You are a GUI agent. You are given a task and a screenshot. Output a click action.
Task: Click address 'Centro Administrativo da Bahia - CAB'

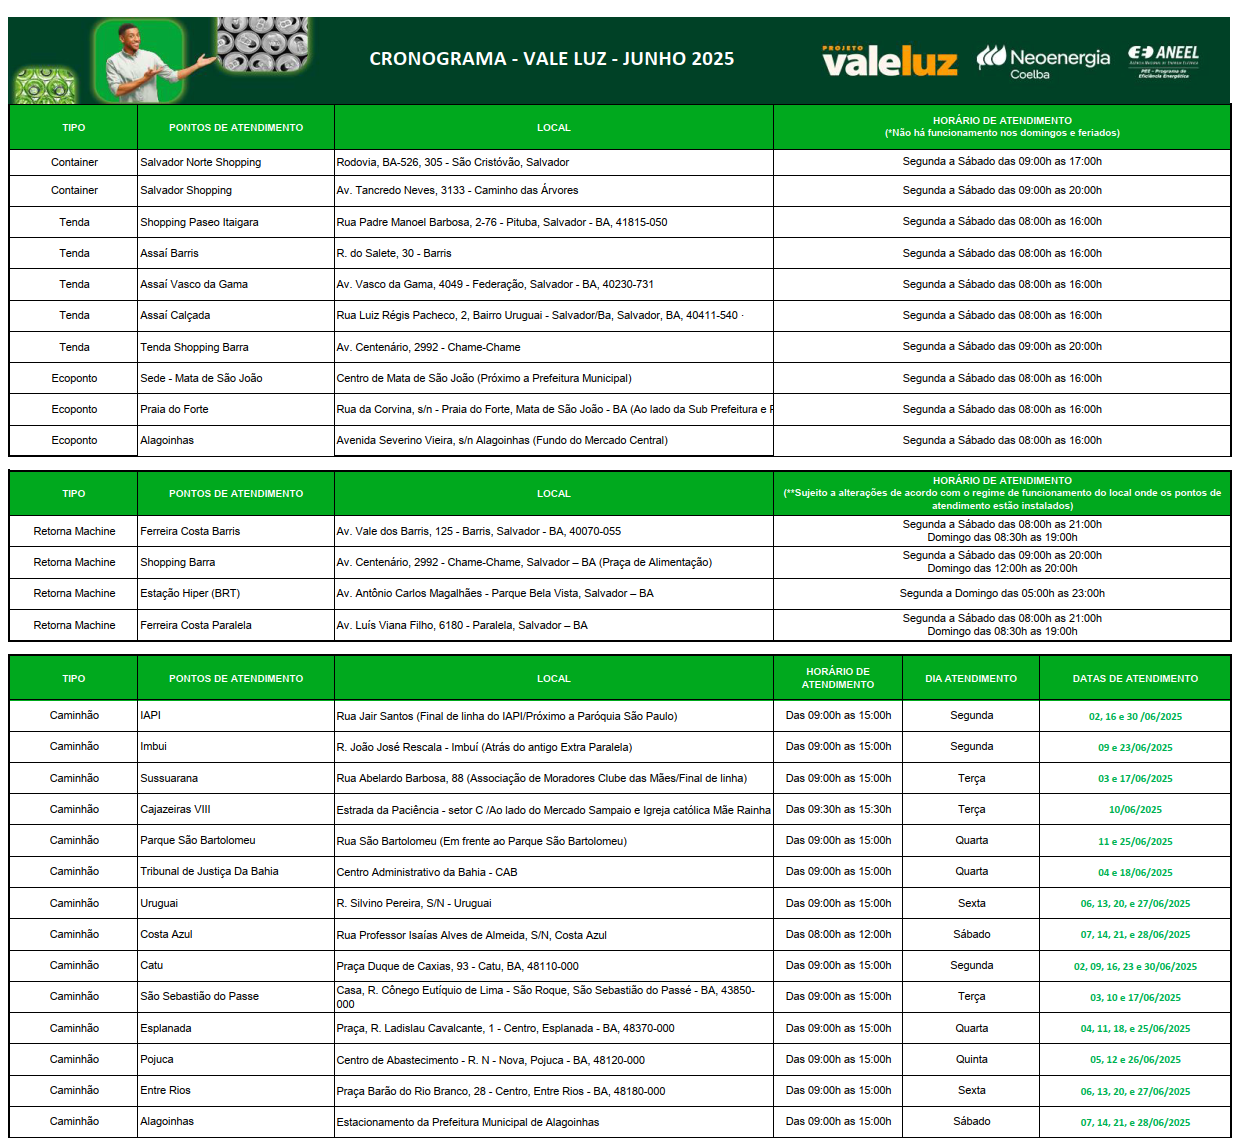coord(427,872)
